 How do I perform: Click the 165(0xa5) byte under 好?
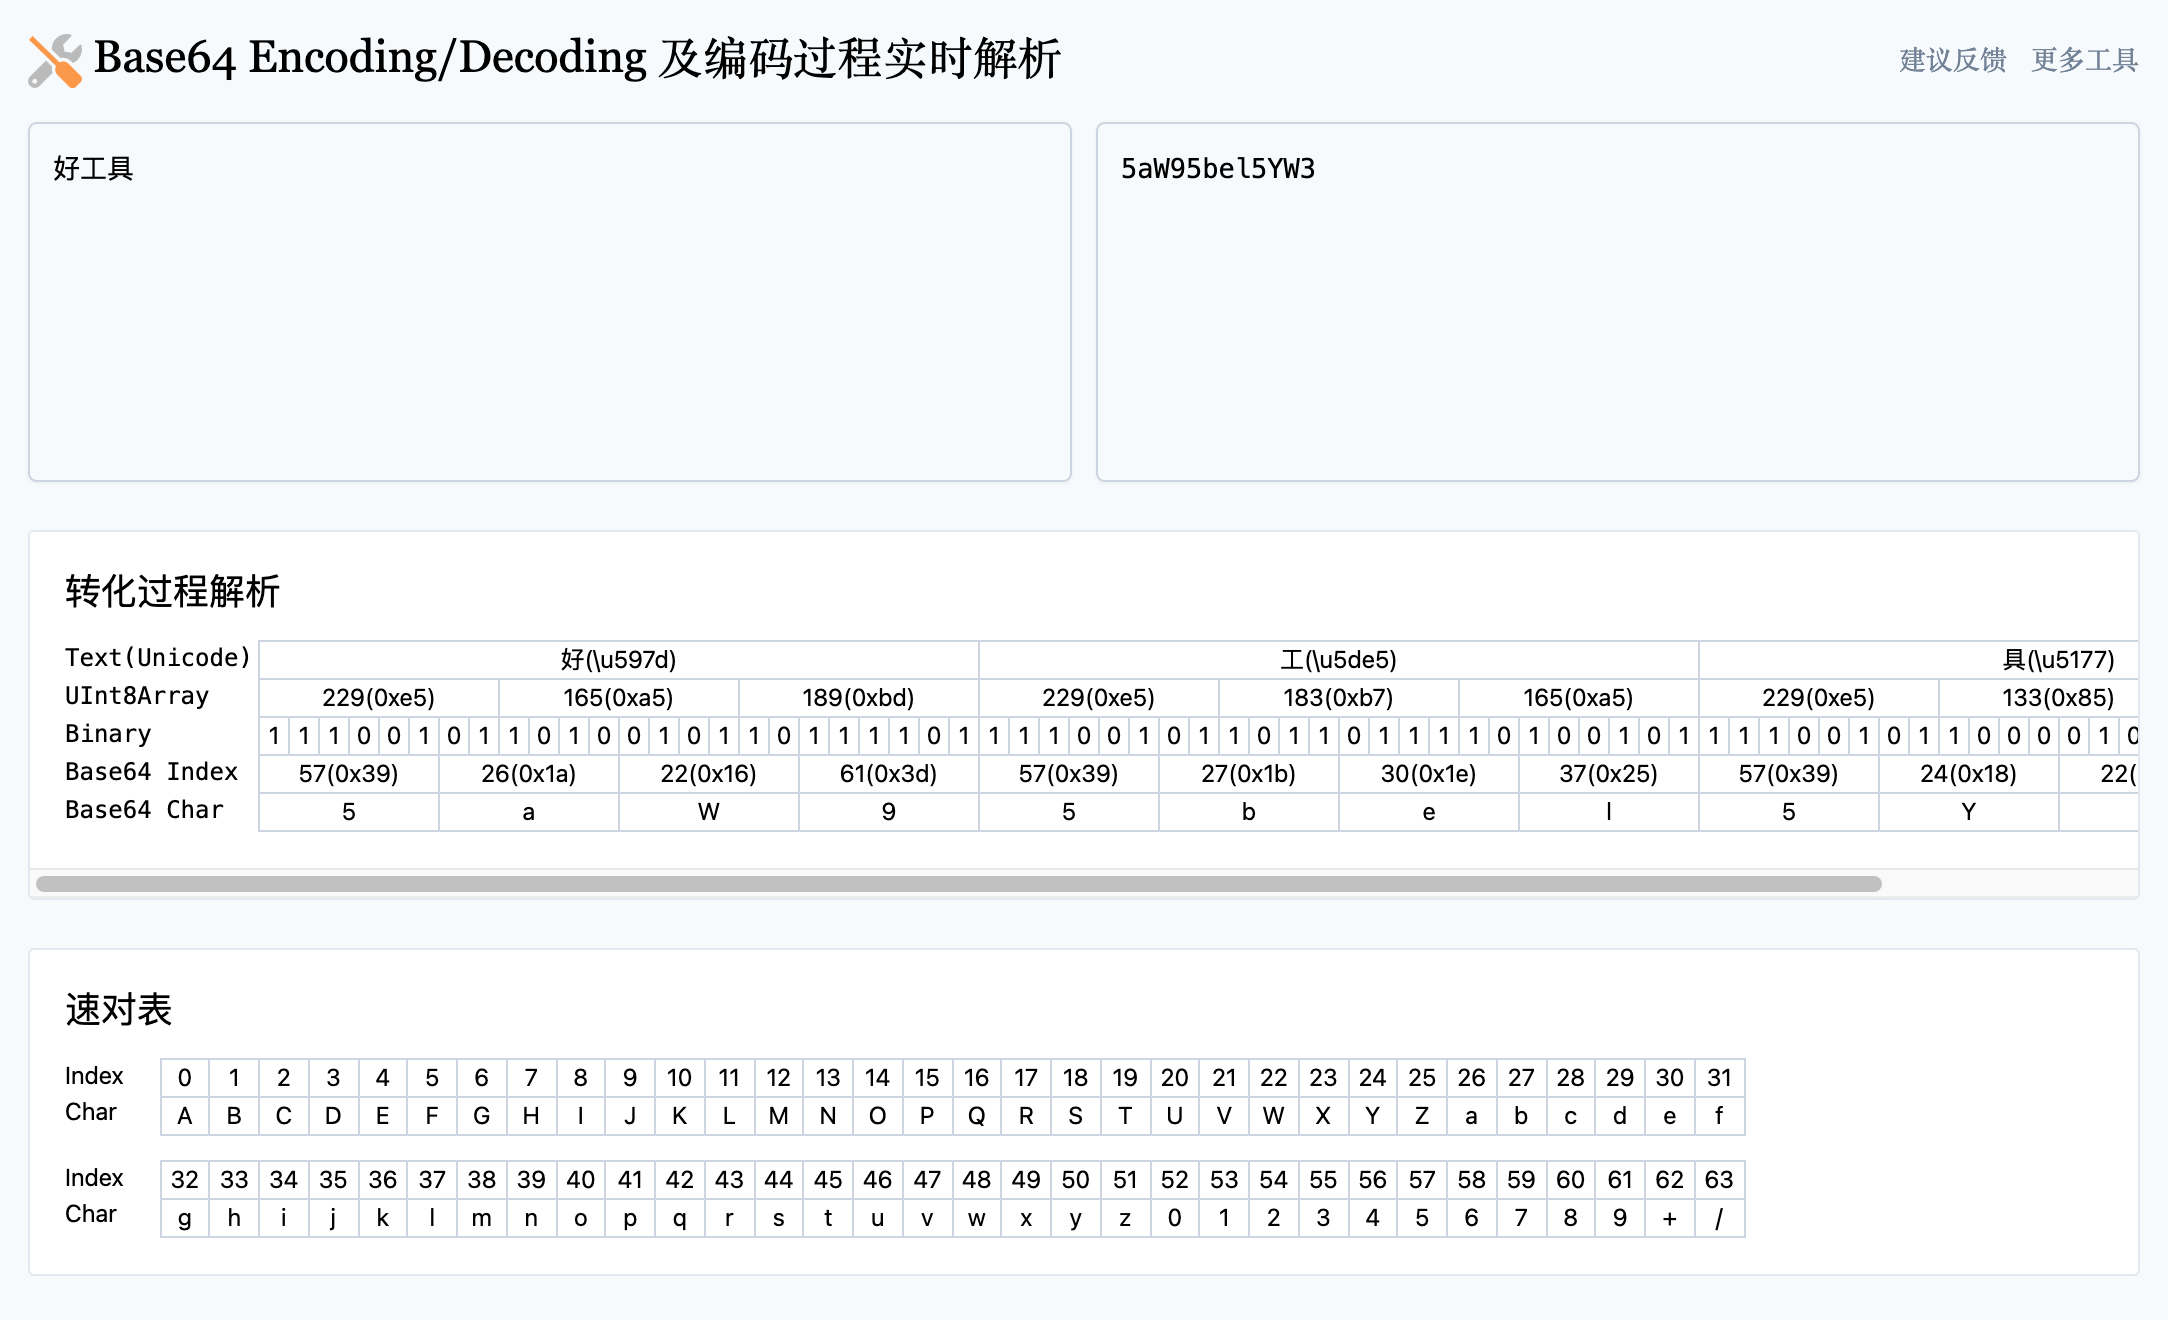[x=619, y=698]
